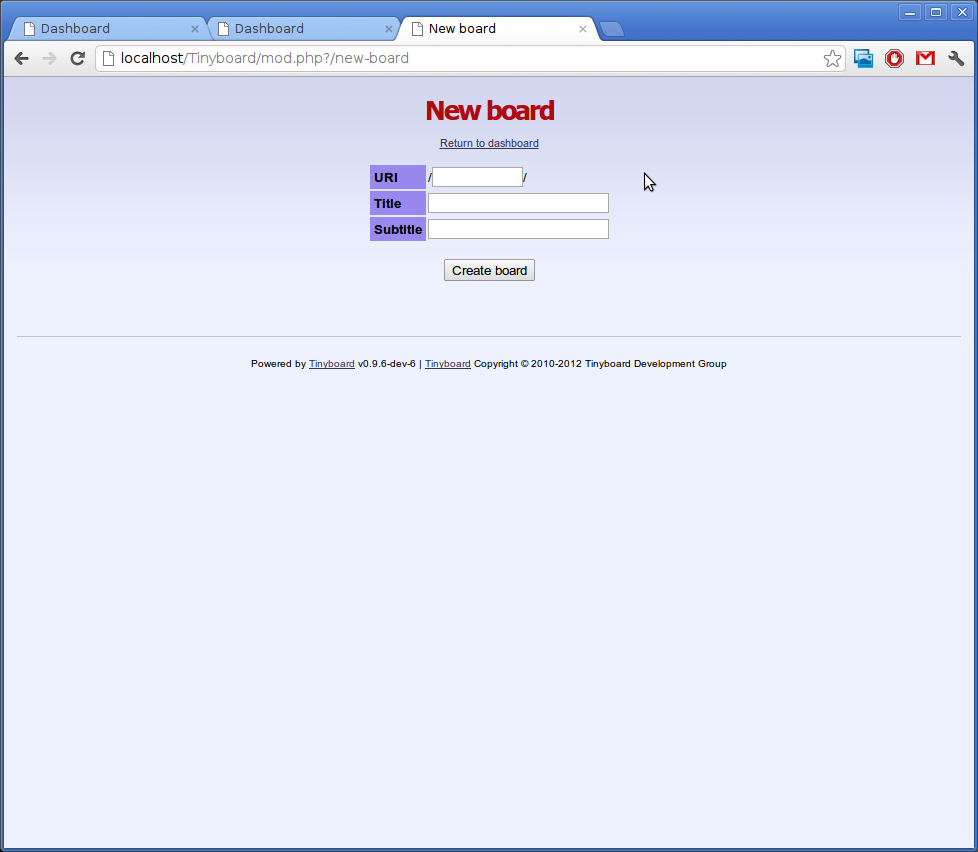Follow the Return to dashboard link

tap(489, 144)
